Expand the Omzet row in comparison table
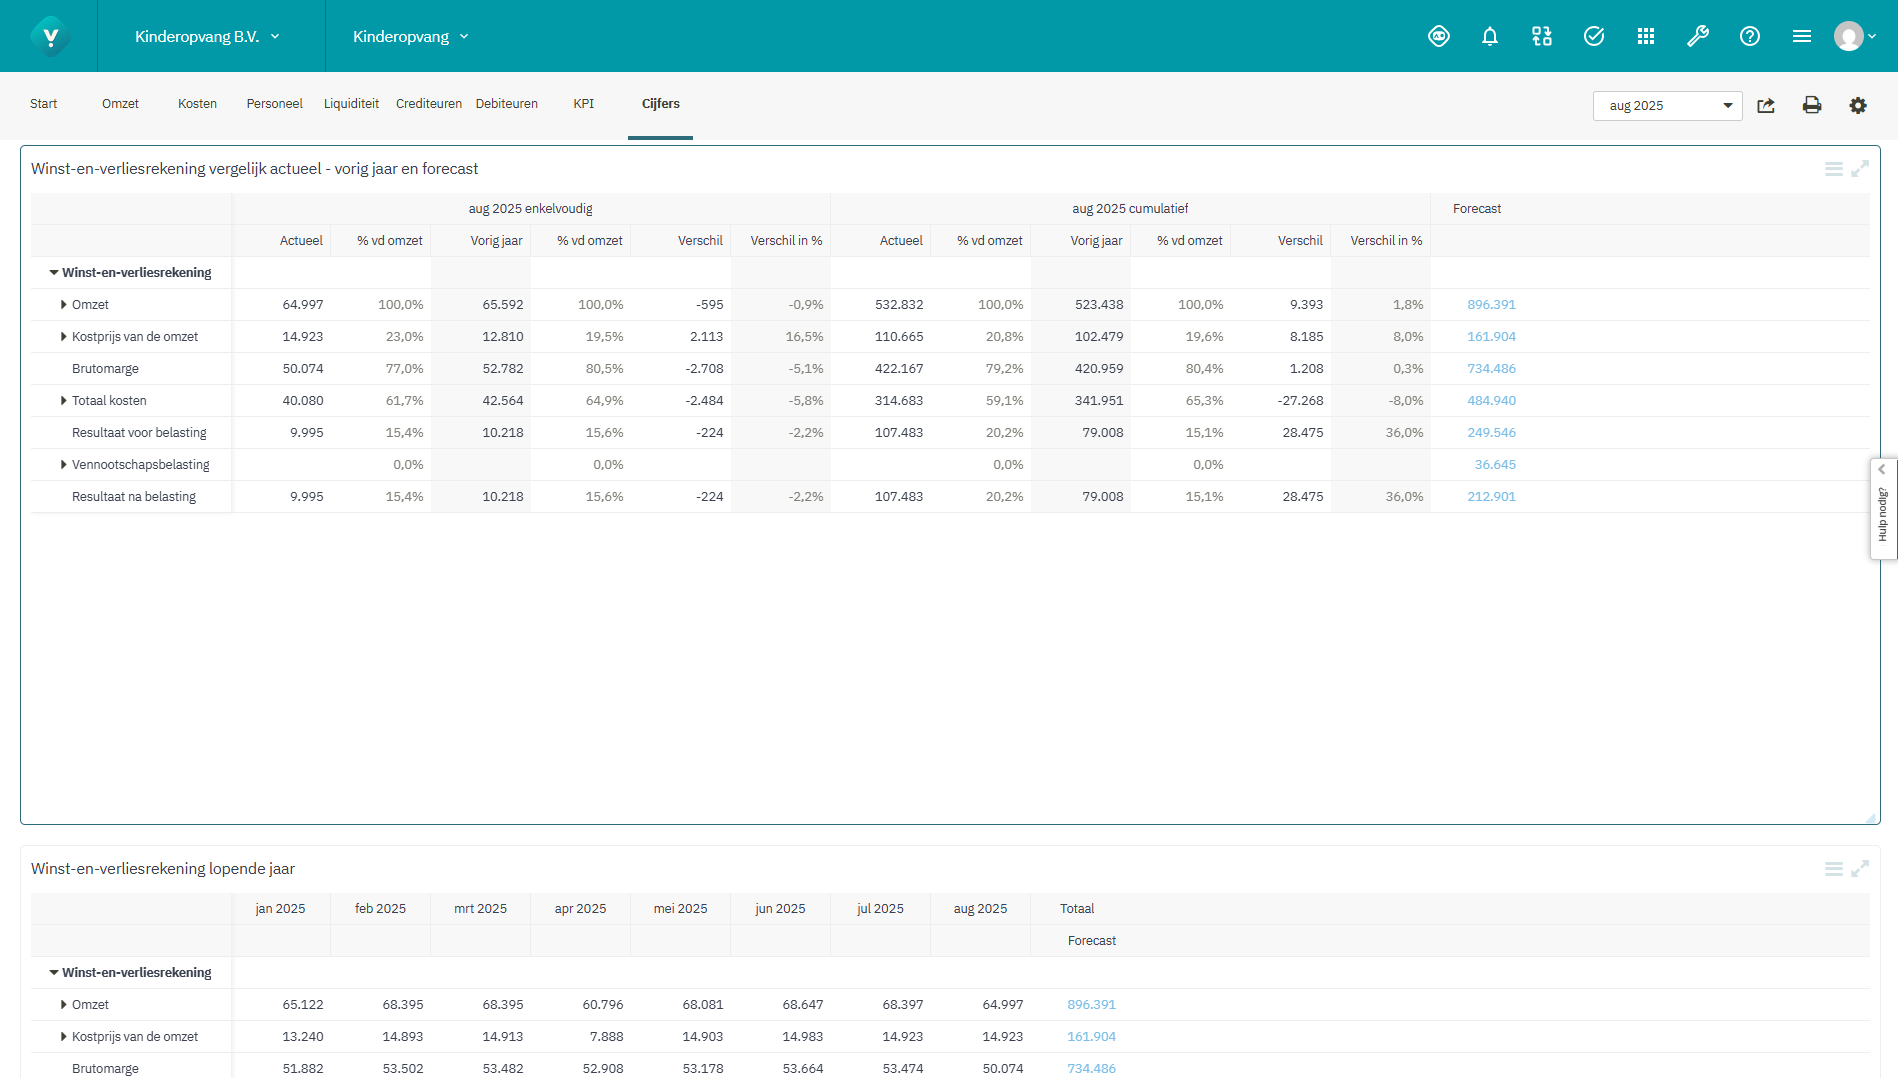 click(64, 305)
